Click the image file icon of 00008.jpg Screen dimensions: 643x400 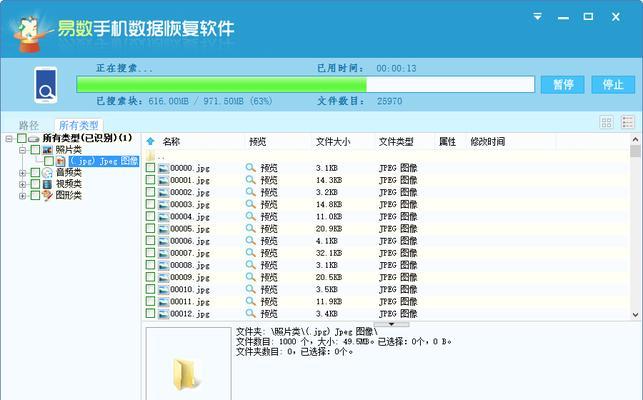[164, 265]
